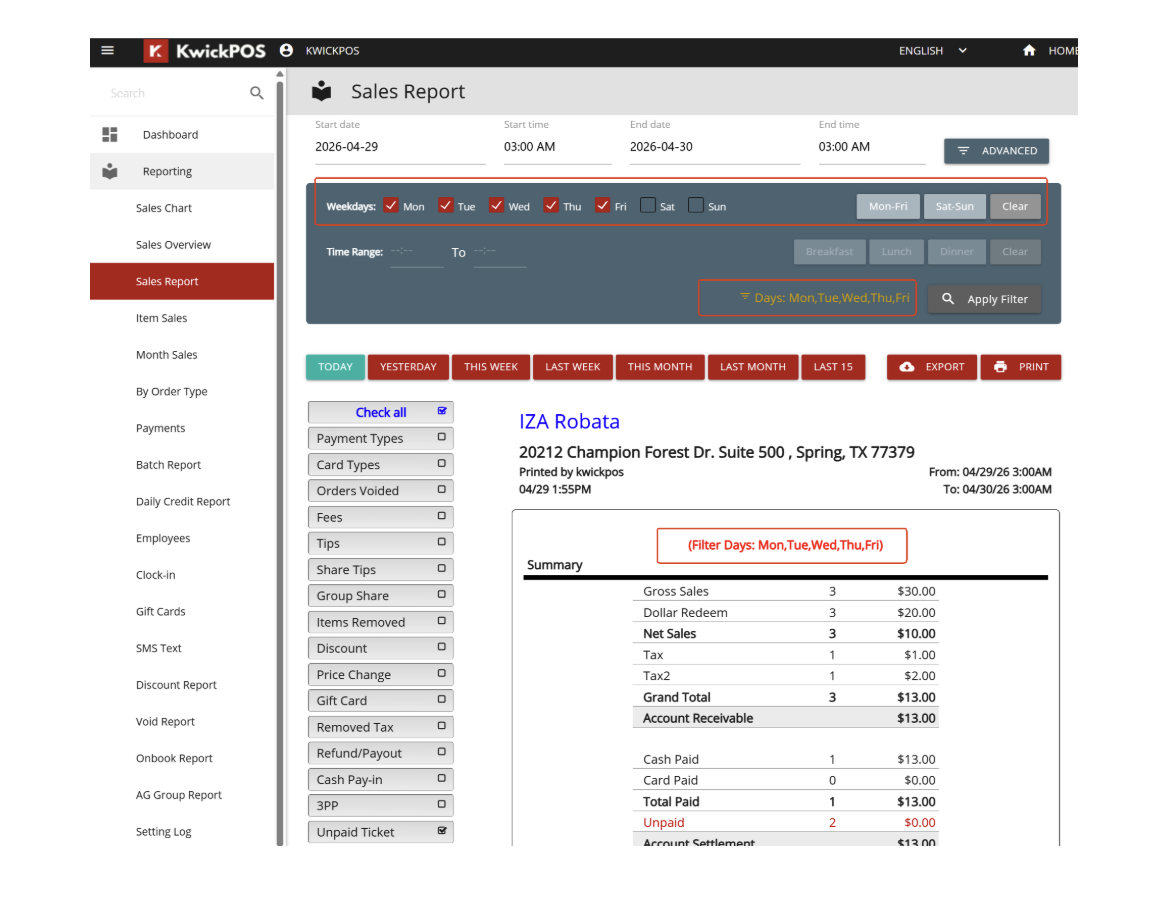Click the Reporting book icon in sidebar
Screen dimensions: 1164x900
point(110,171)
